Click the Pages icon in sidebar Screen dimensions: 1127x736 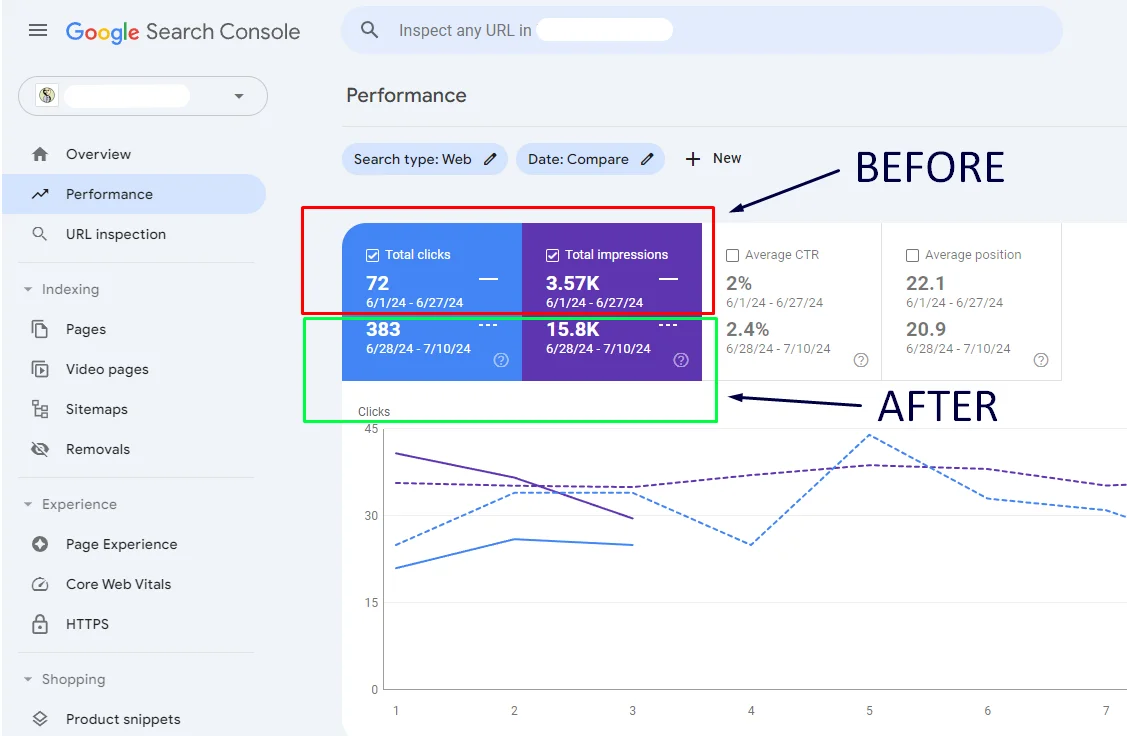40,329
